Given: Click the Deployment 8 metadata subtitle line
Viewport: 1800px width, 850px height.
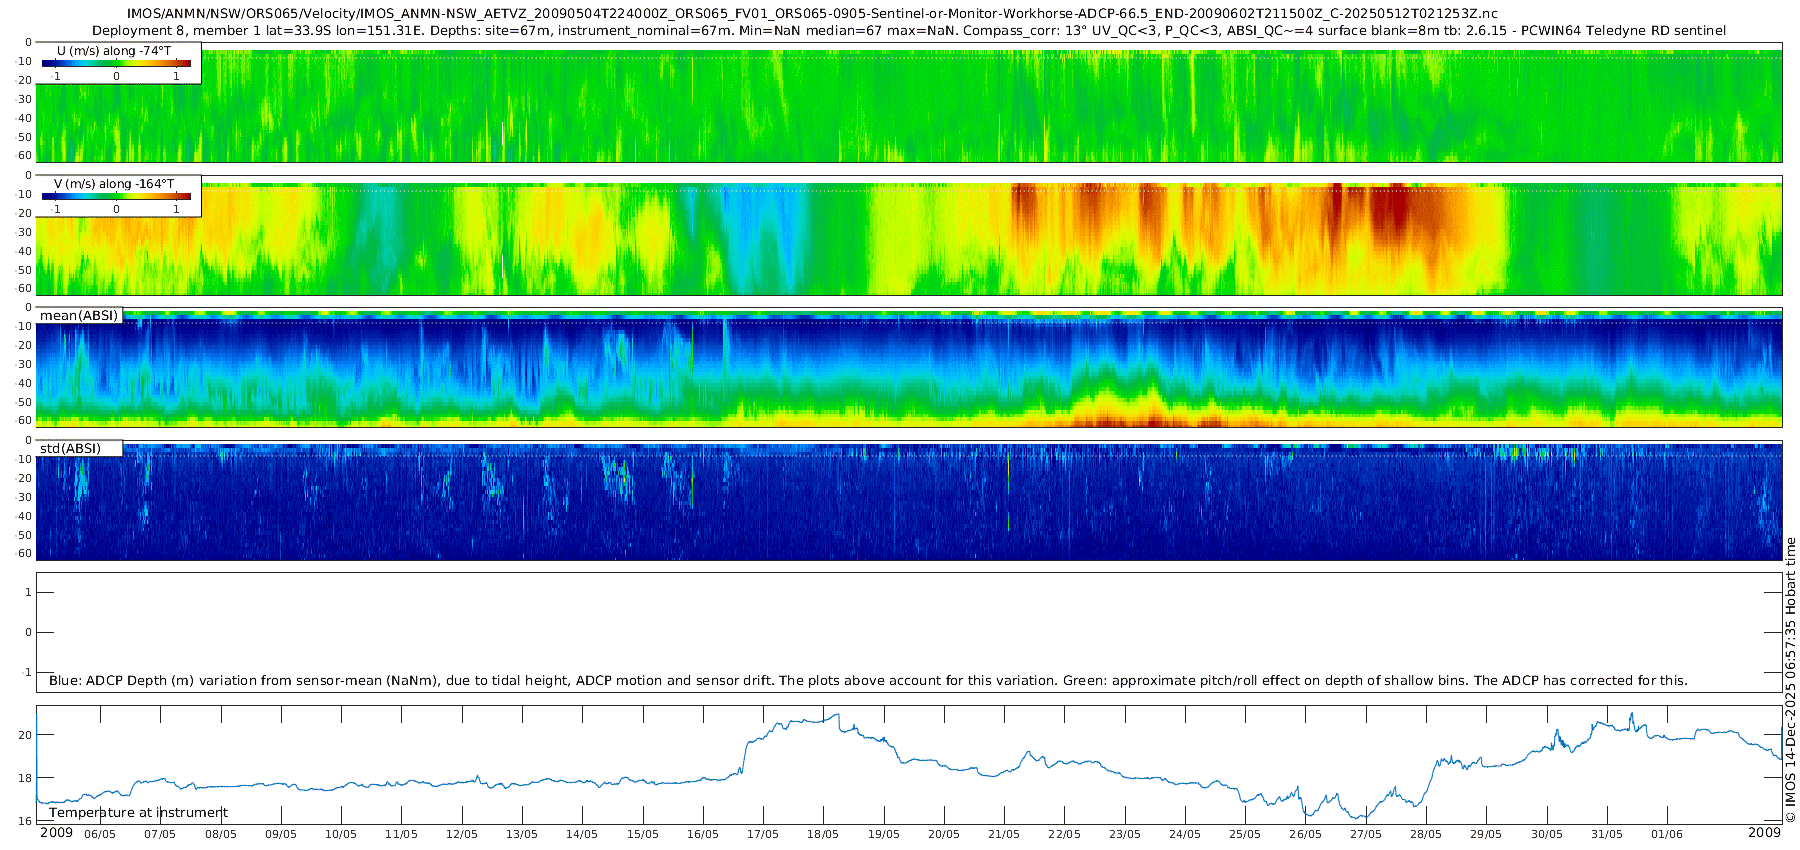Looking at the screenshot, I should (x=909, y=30).
